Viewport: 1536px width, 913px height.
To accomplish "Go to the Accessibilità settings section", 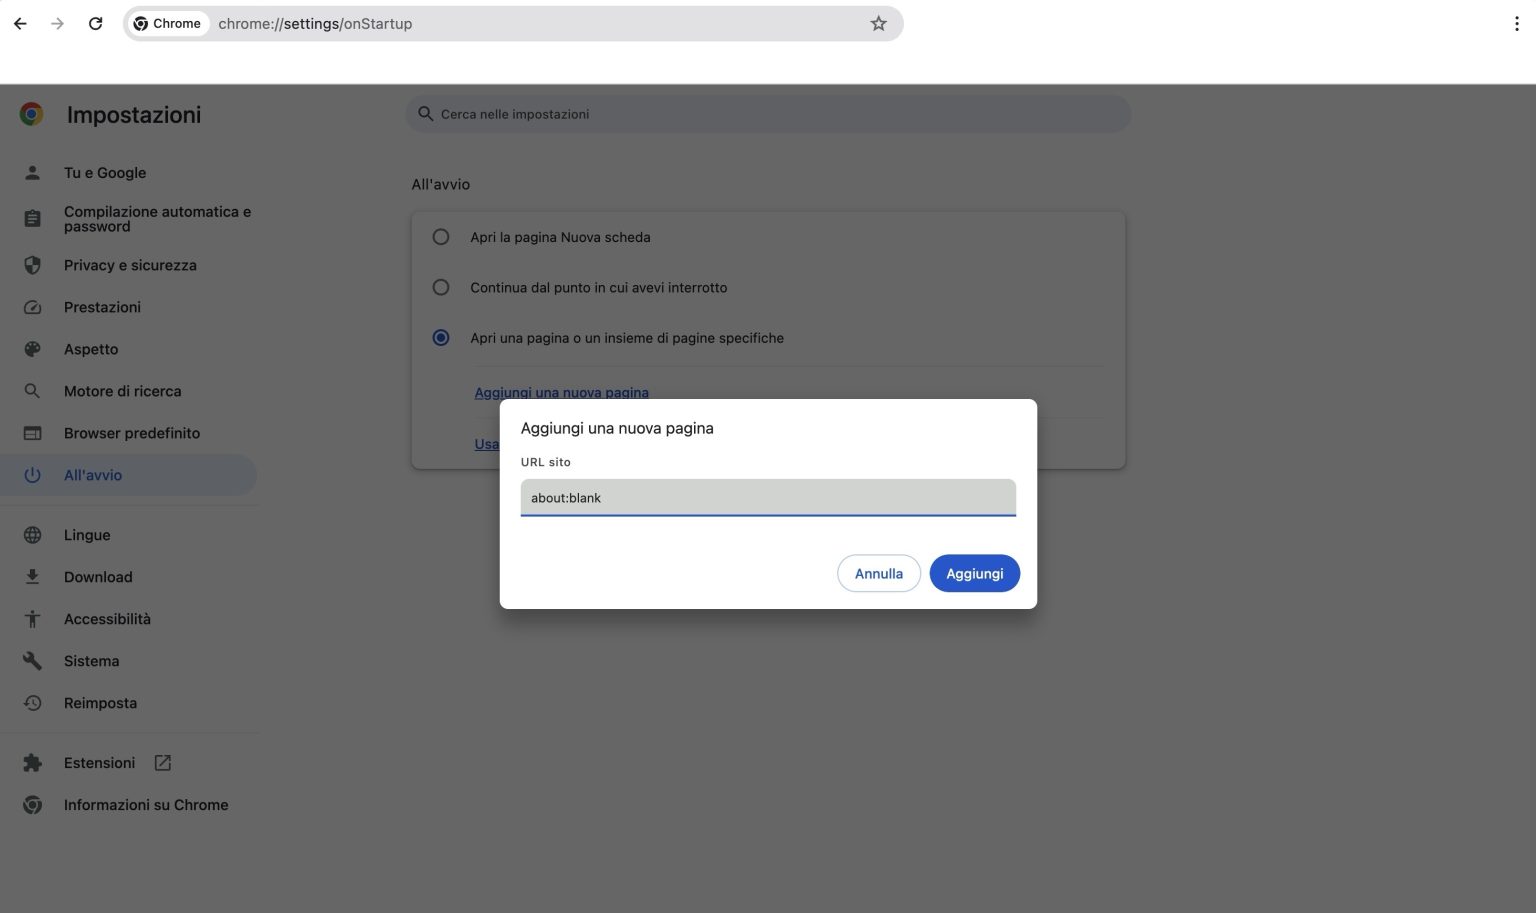I will pos(107,619).
